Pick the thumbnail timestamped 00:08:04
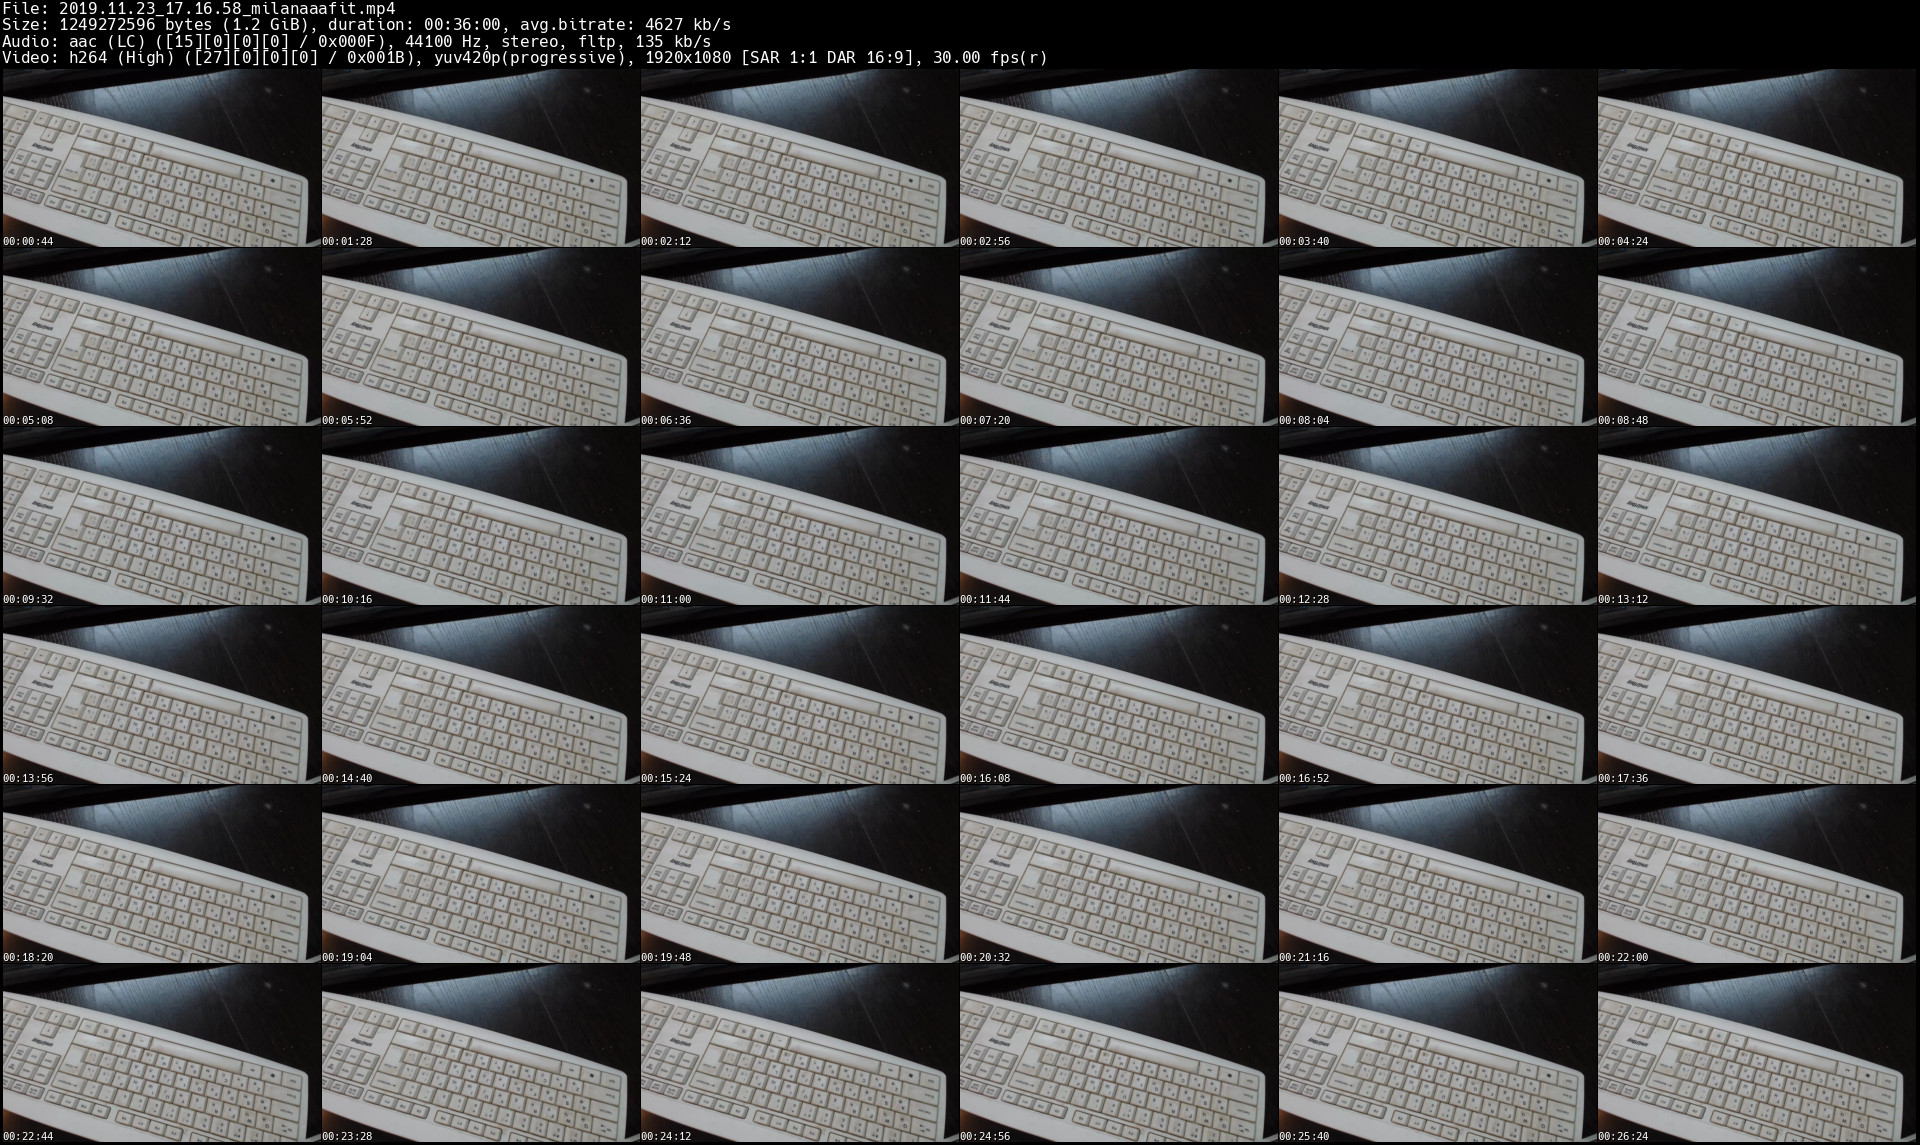Image resolution: width=1920 pixels, height=1145 pixels. click(x=1437, y=337)
